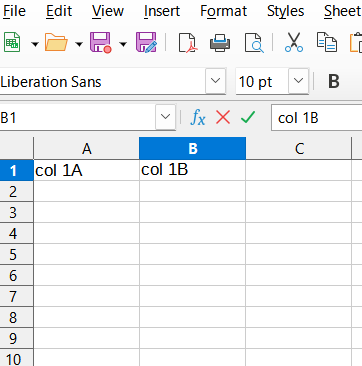
Task: Click the Liberation Sans font name field
Action: [x=103, y=81]
